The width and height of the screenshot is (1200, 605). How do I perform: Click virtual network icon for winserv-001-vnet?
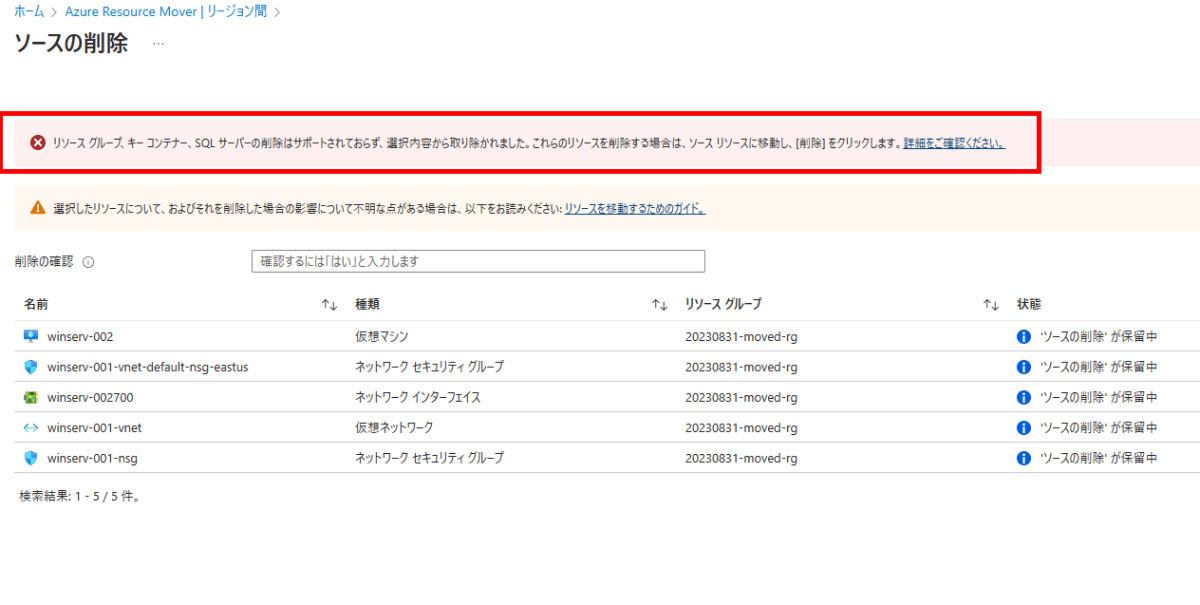click(x=30, y=428)
